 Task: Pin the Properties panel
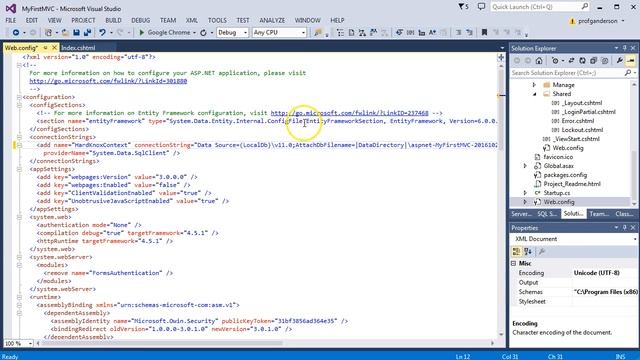click(x=624, y=228)
